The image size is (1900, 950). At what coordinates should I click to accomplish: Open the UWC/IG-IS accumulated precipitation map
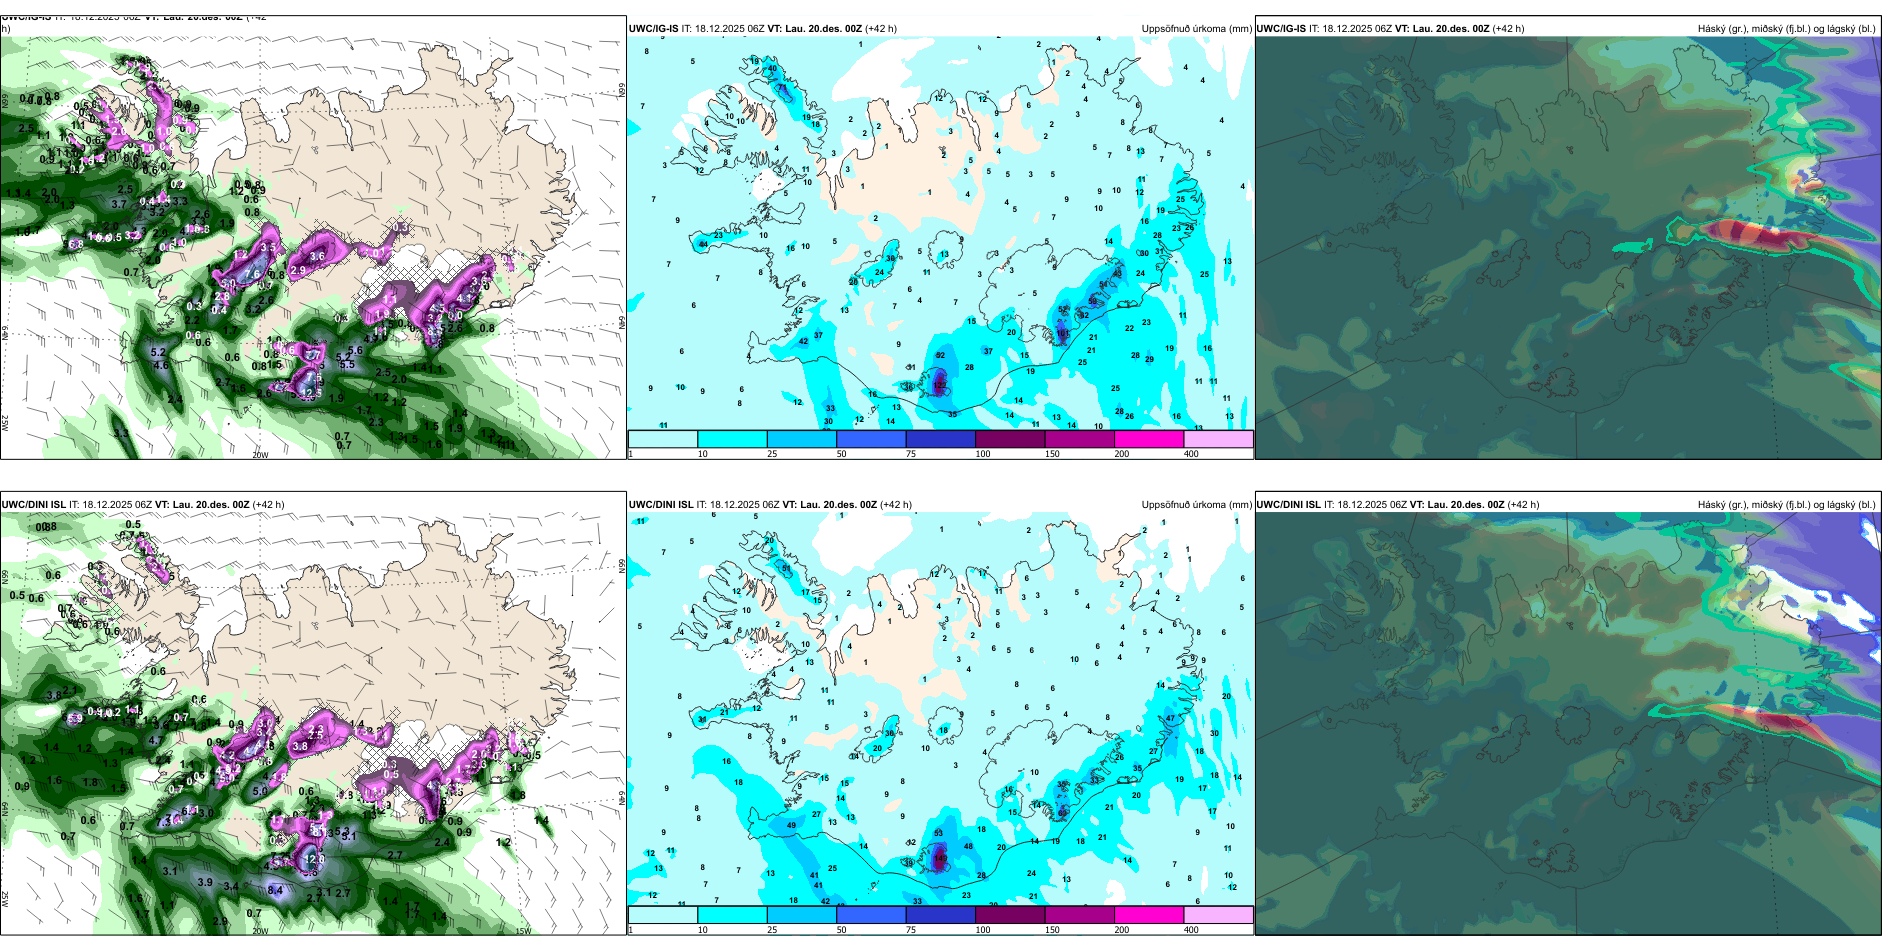(940, 237)
